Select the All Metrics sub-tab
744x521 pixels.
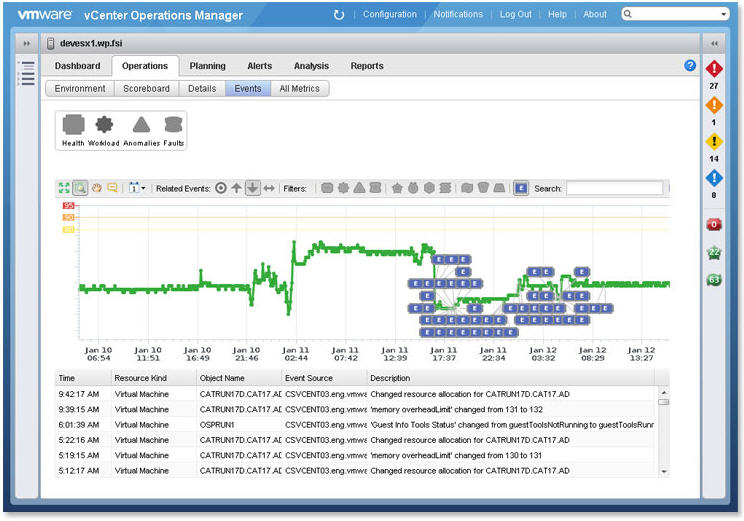pos(299,89)
